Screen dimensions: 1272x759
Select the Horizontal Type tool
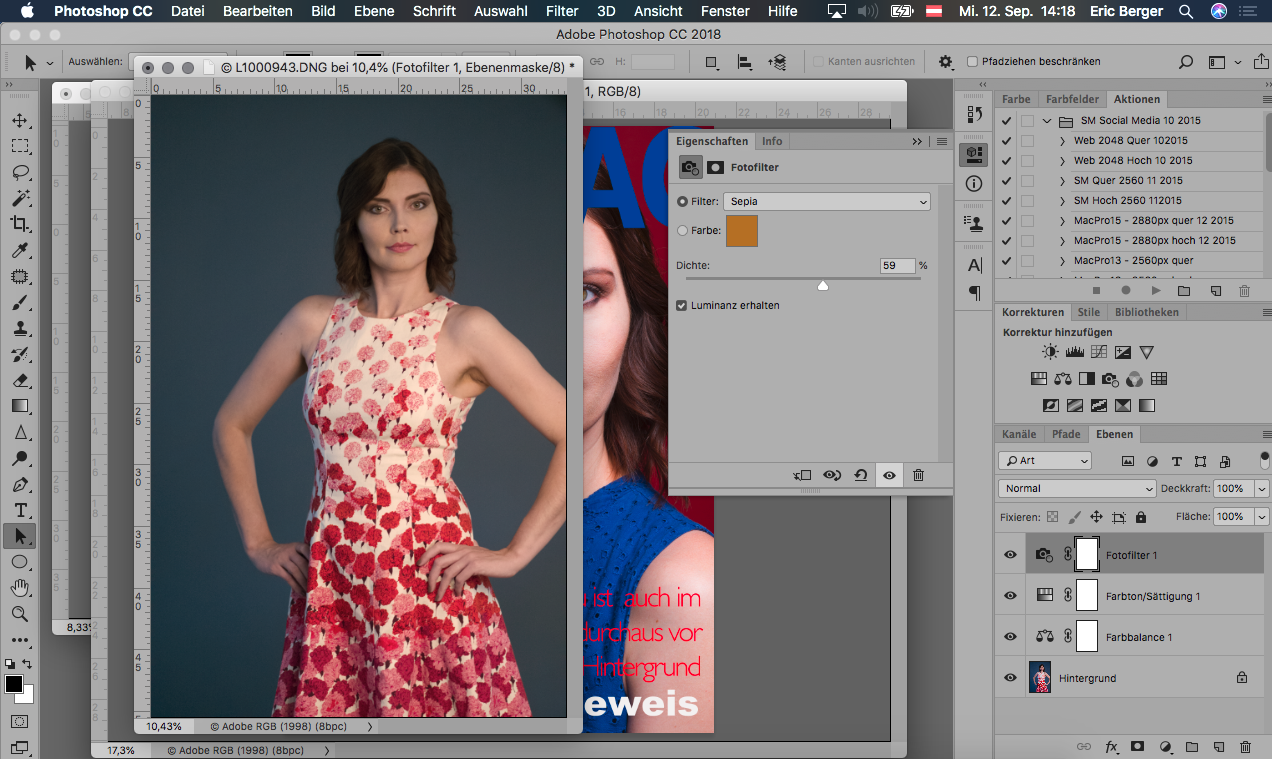pyautogui.click(x=20, y=510)
